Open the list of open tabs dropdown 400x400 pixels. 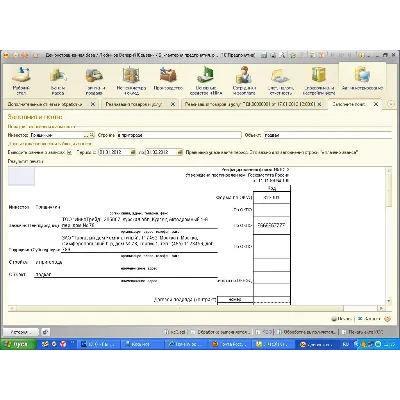point(391,104)
